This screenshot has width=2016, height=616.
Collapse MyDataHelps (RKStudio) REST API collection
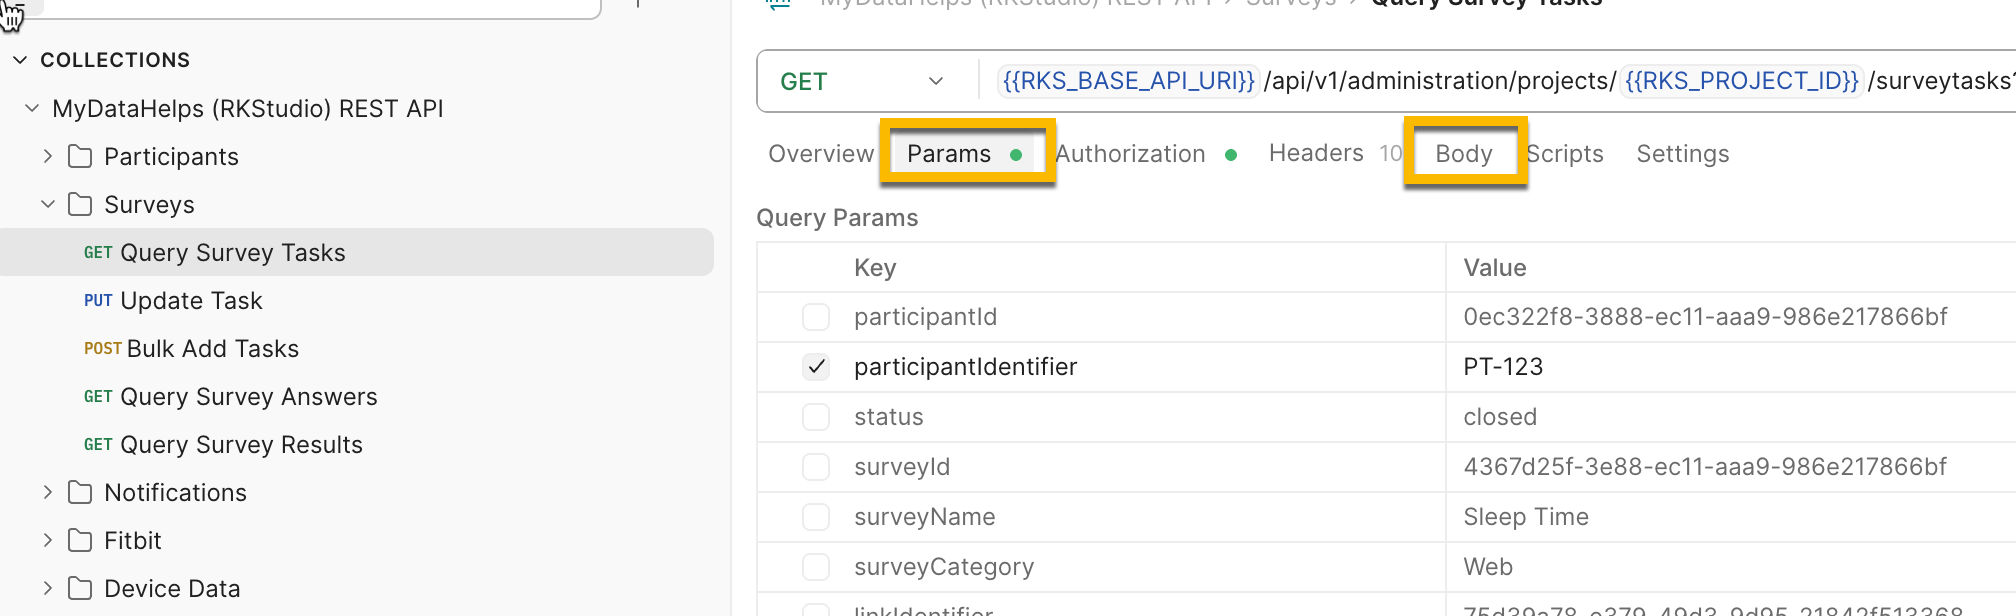(x=32, y=108)
